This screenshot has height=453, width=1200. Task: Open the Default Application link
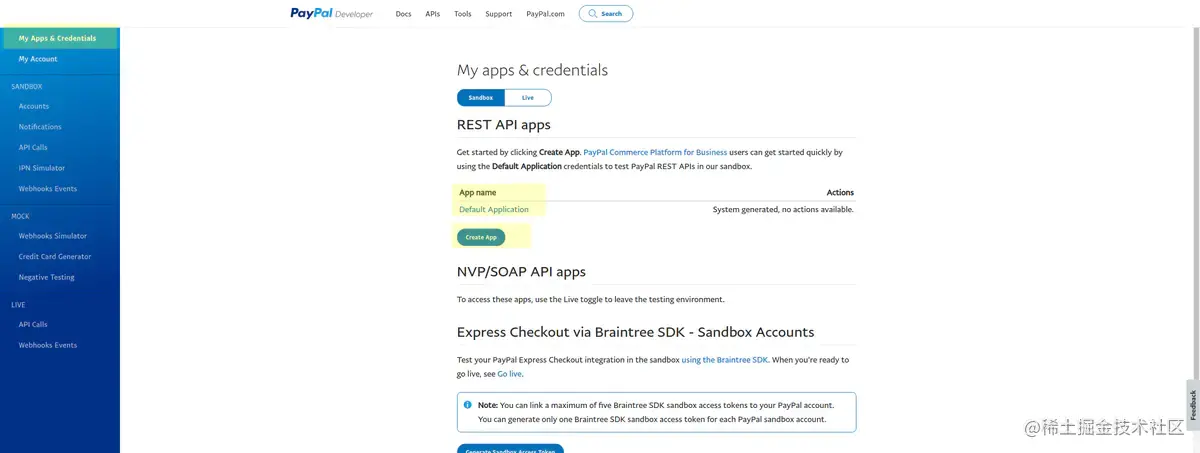click(x=494, y=210)
